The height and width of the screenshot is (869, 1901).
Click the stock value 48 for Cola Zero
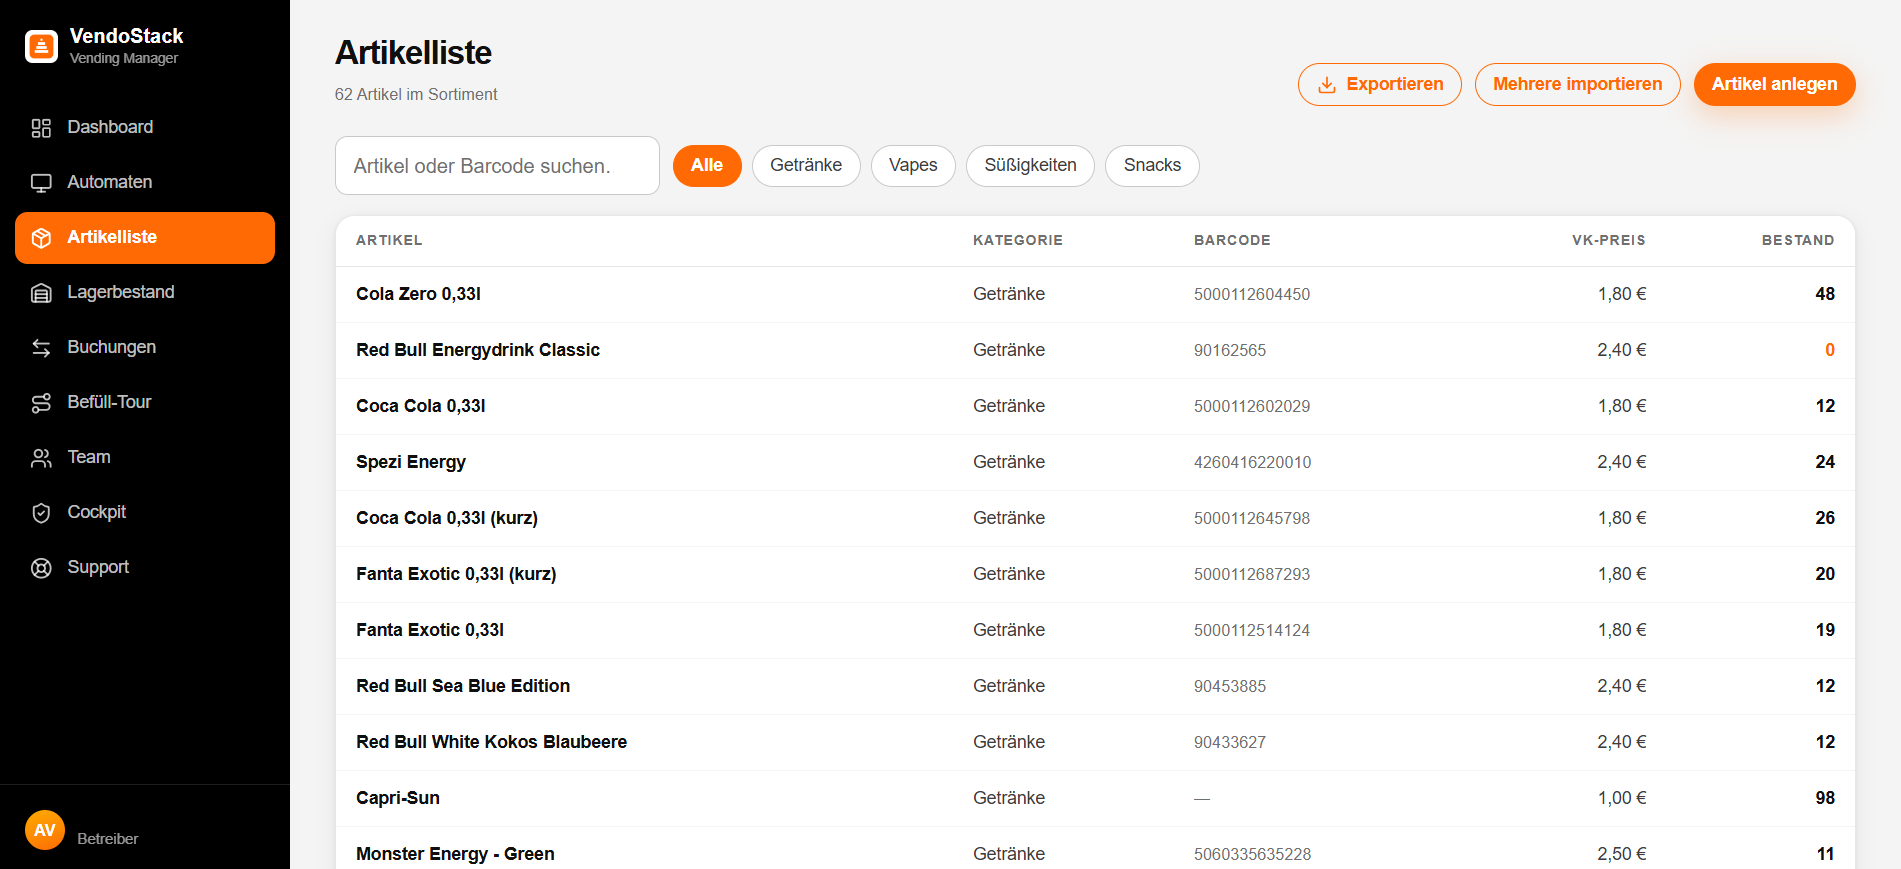1825,294
